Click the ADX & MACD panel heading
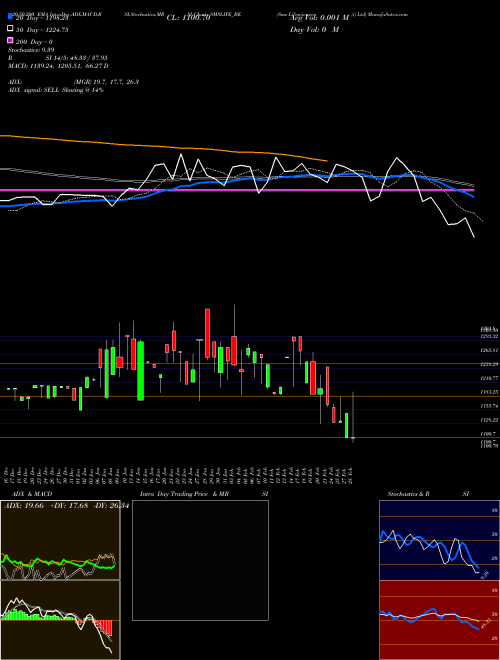Screen dimensions: 500x660 (32, 494)
